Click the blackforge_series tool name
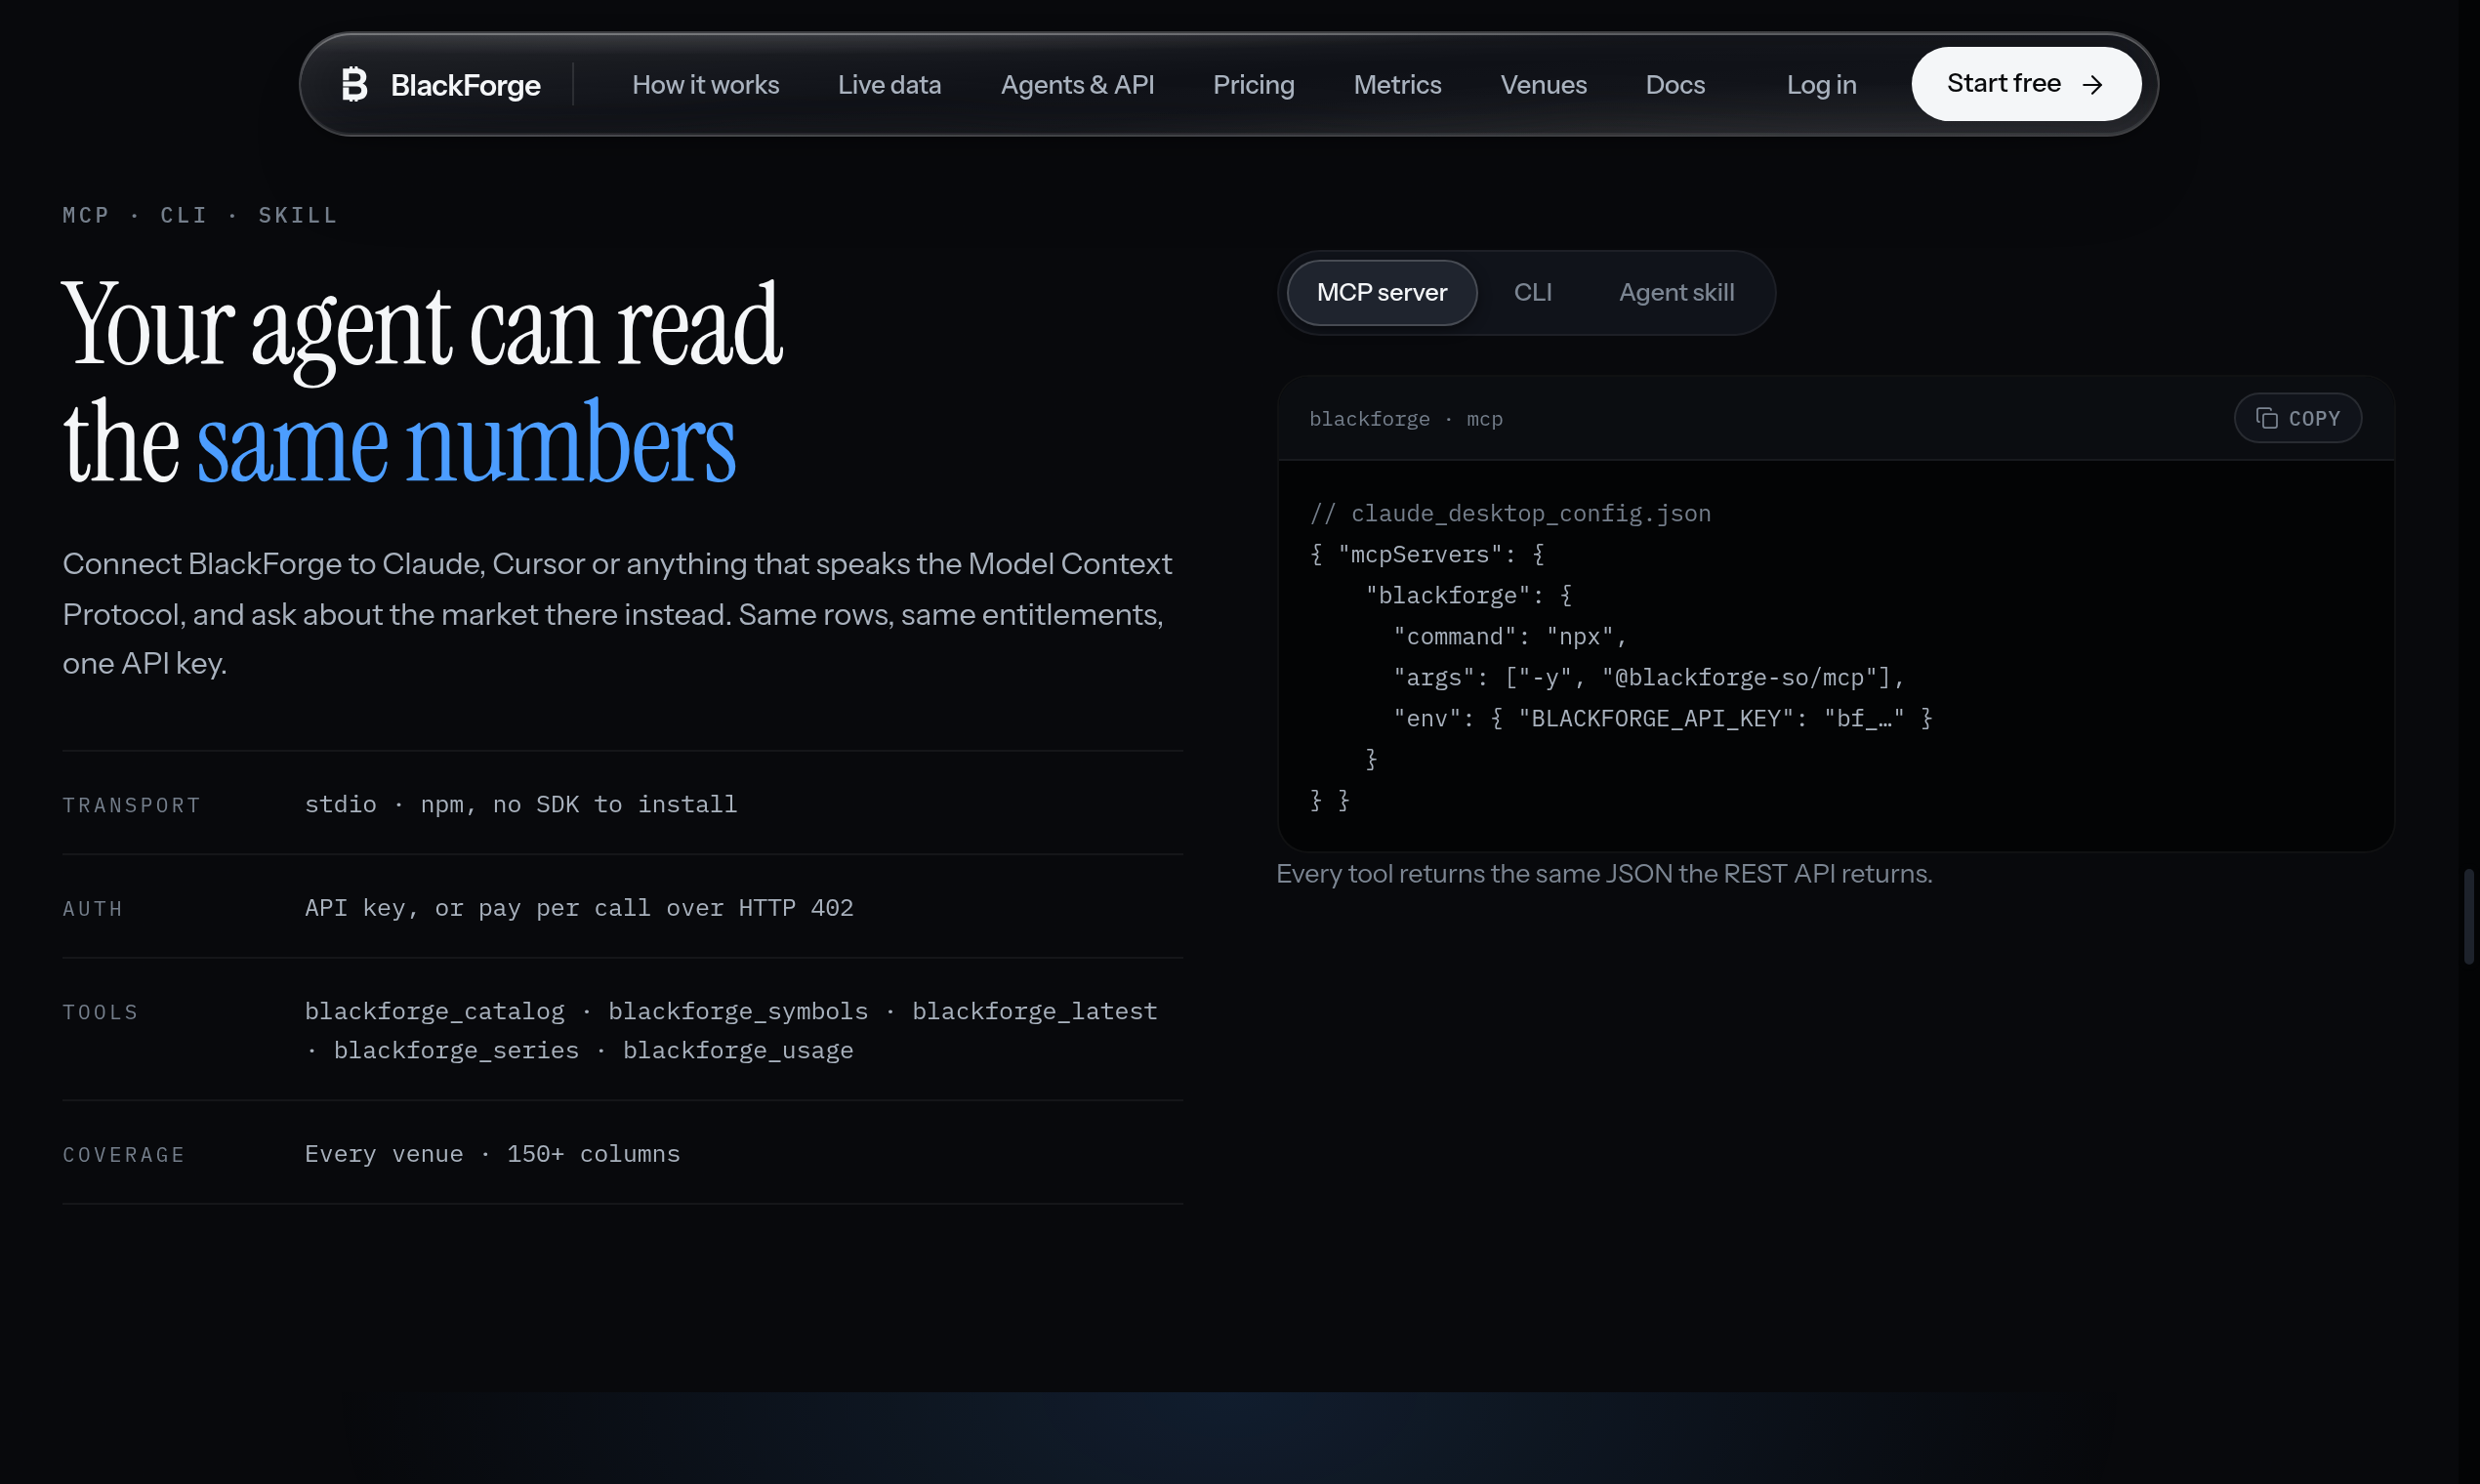 pyautogui.click(x=456, y=1051)
